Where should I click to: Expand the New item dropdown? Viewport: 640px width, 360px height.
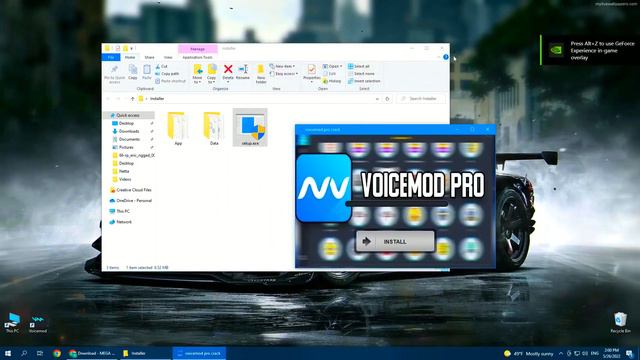point(282,66)
